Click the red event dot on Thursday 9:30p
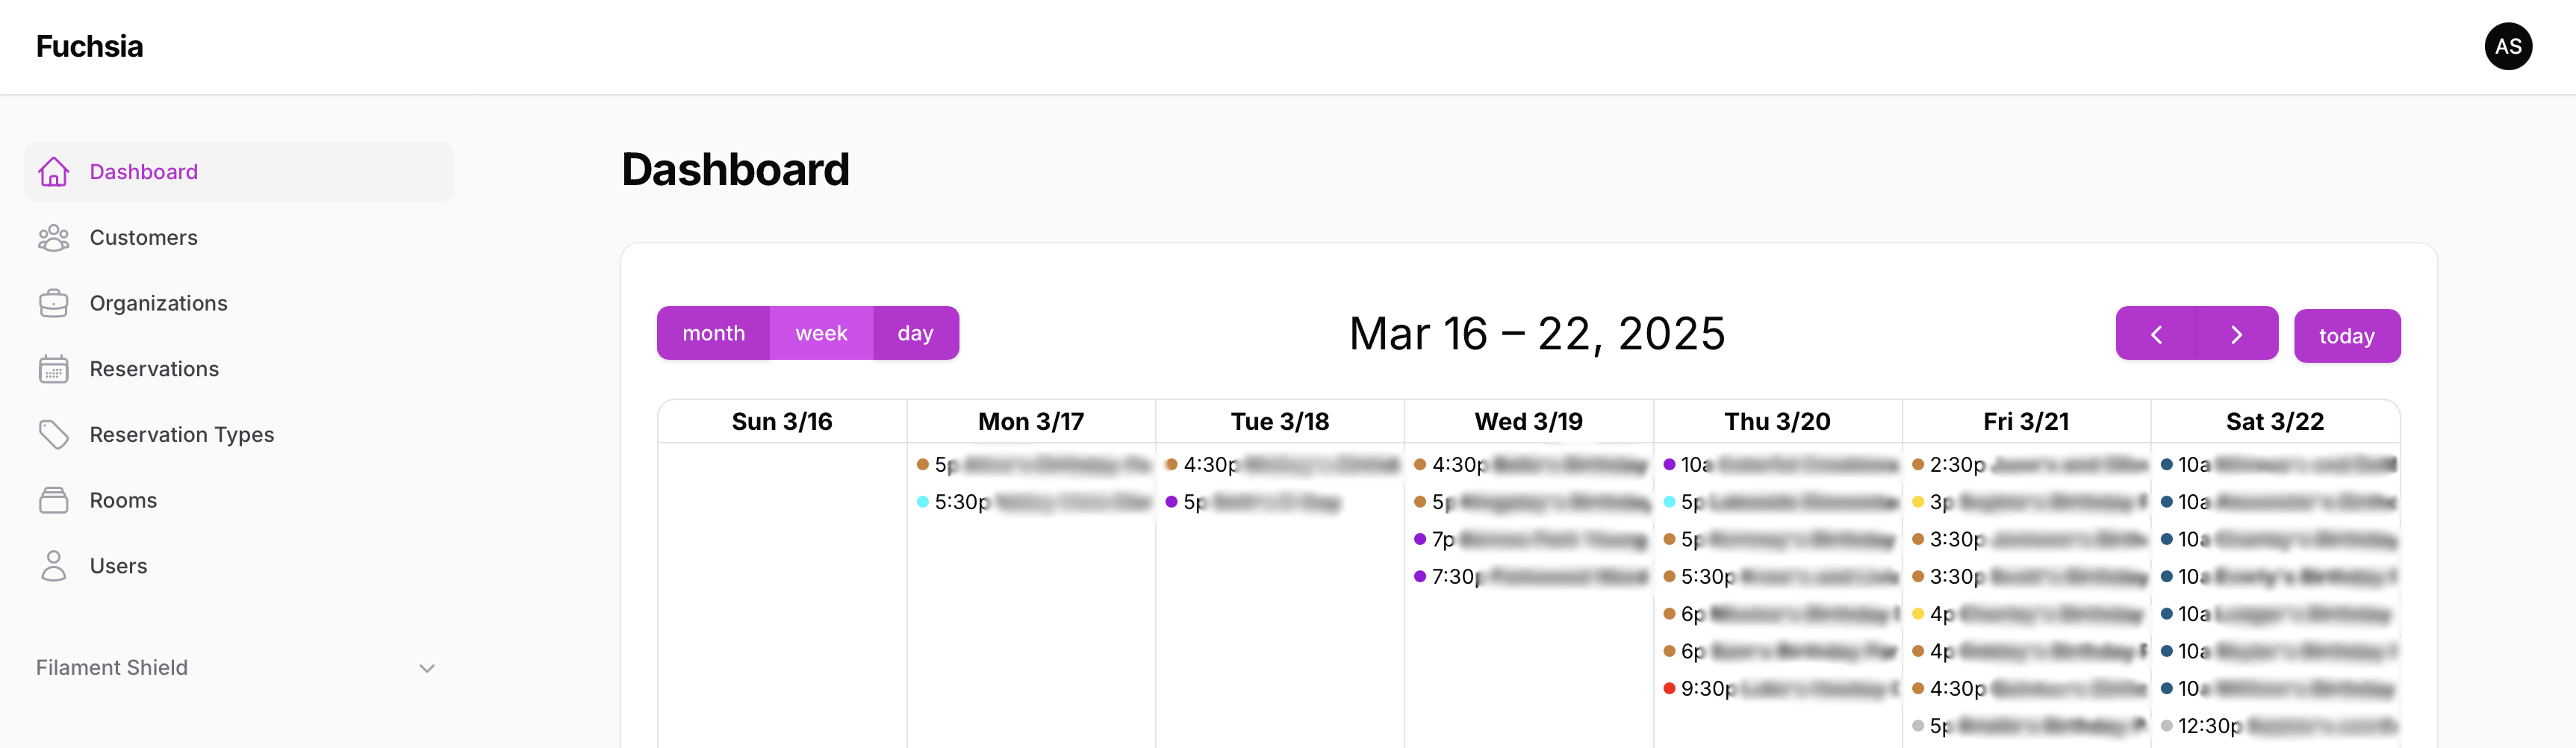This screenshot has height=748, width=2576. [x=1670, y=688]
